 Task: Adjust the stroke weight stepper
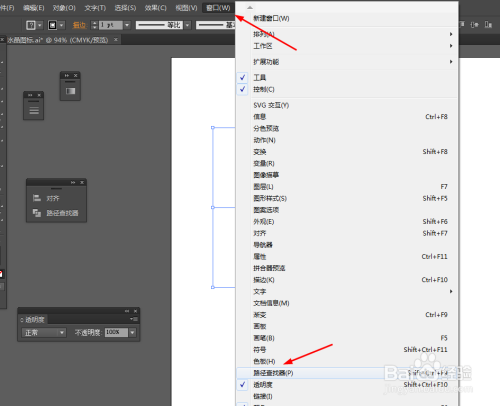pos(95,25)
